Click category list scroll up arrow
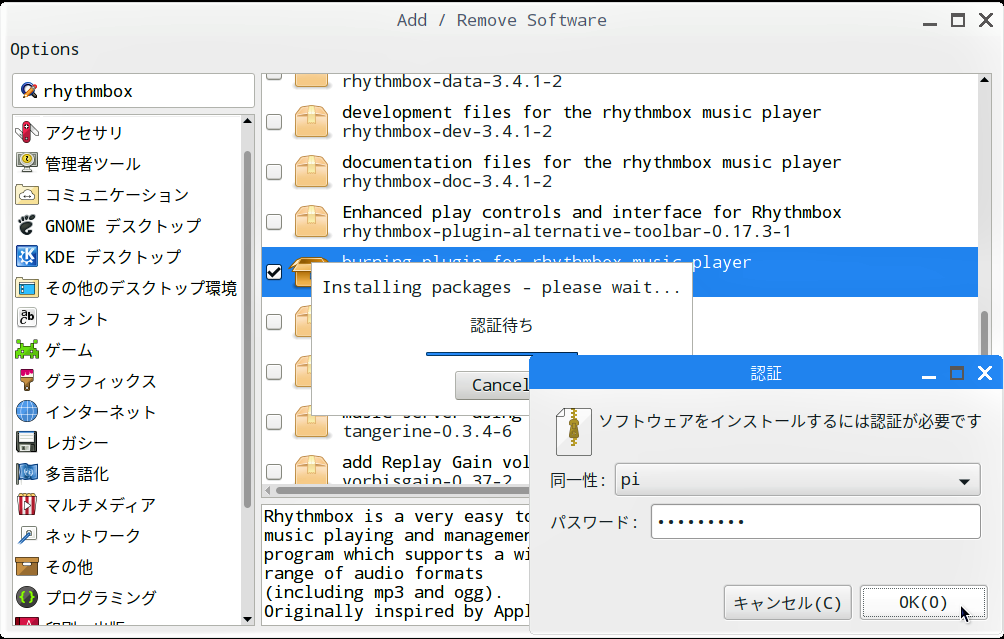Viewport: 1004px width, 639px height. (x=248, y=121)
